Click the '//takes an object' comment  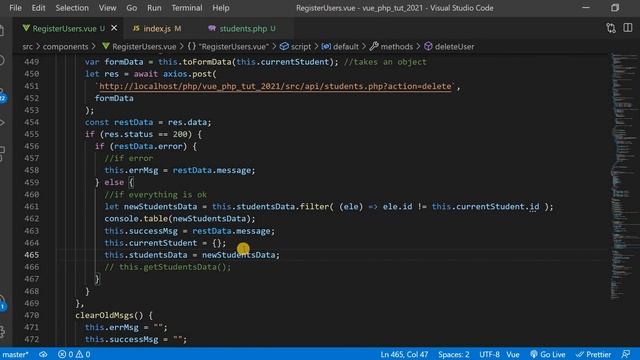(385, 62)
